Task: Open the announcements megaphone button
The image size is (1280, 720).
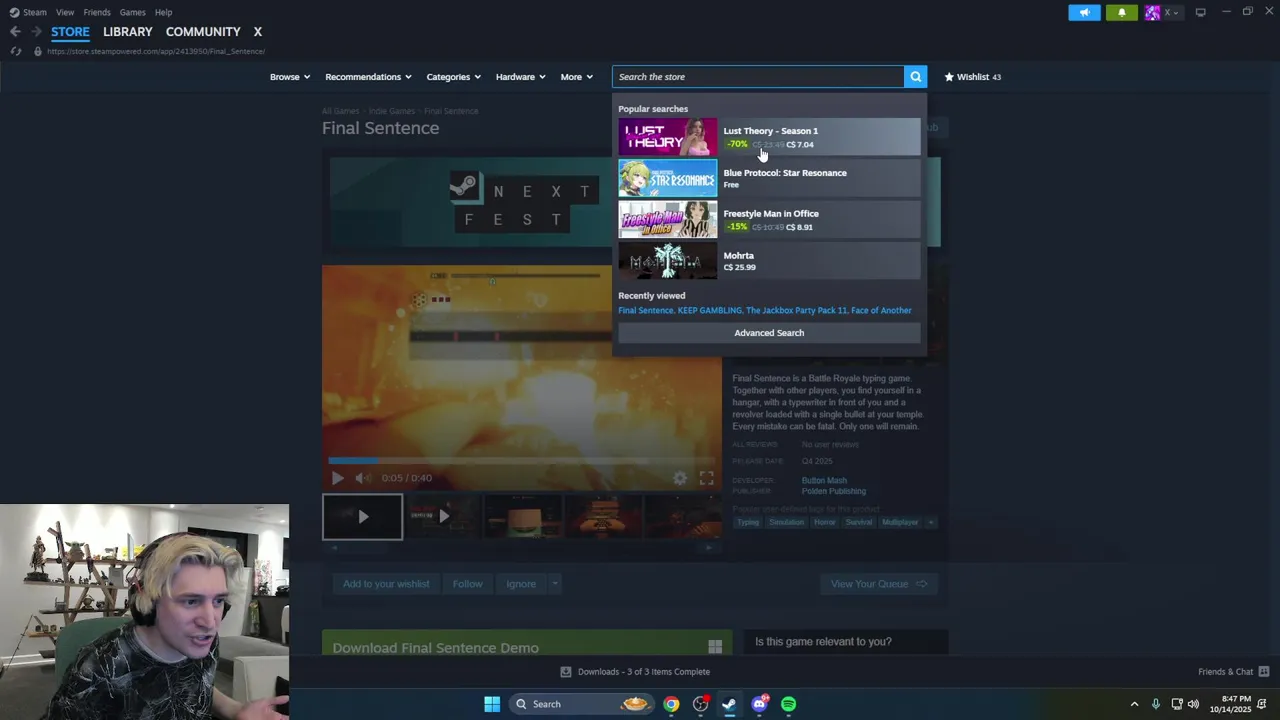Action: point(1084,12)
